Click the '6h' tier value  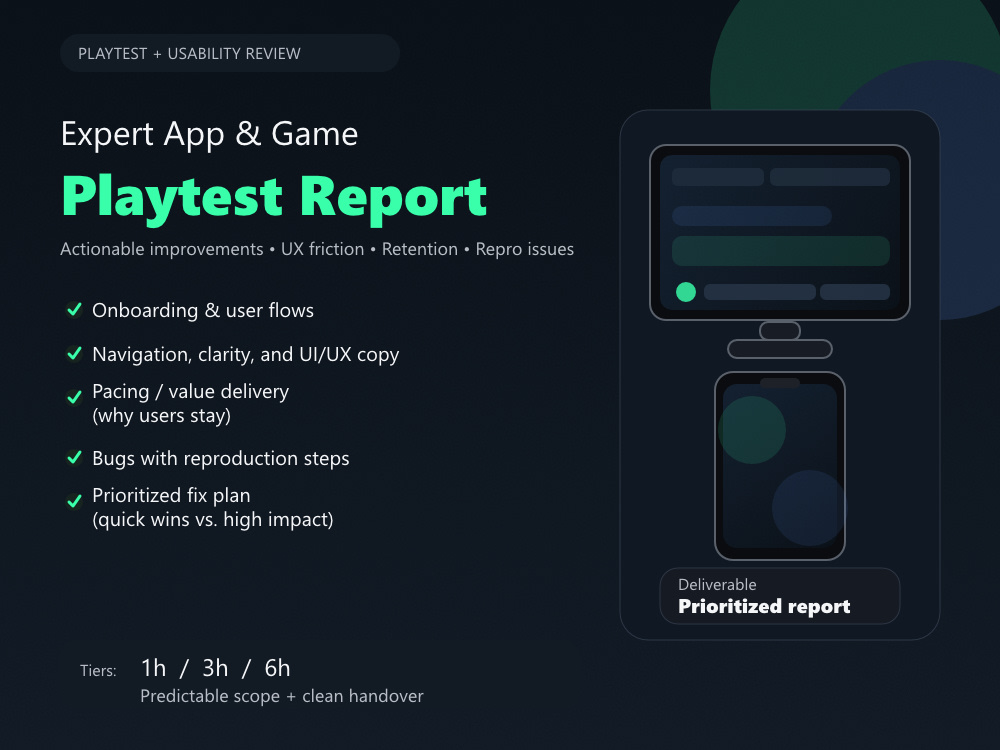pyautogui.click(x=277, y=668)
